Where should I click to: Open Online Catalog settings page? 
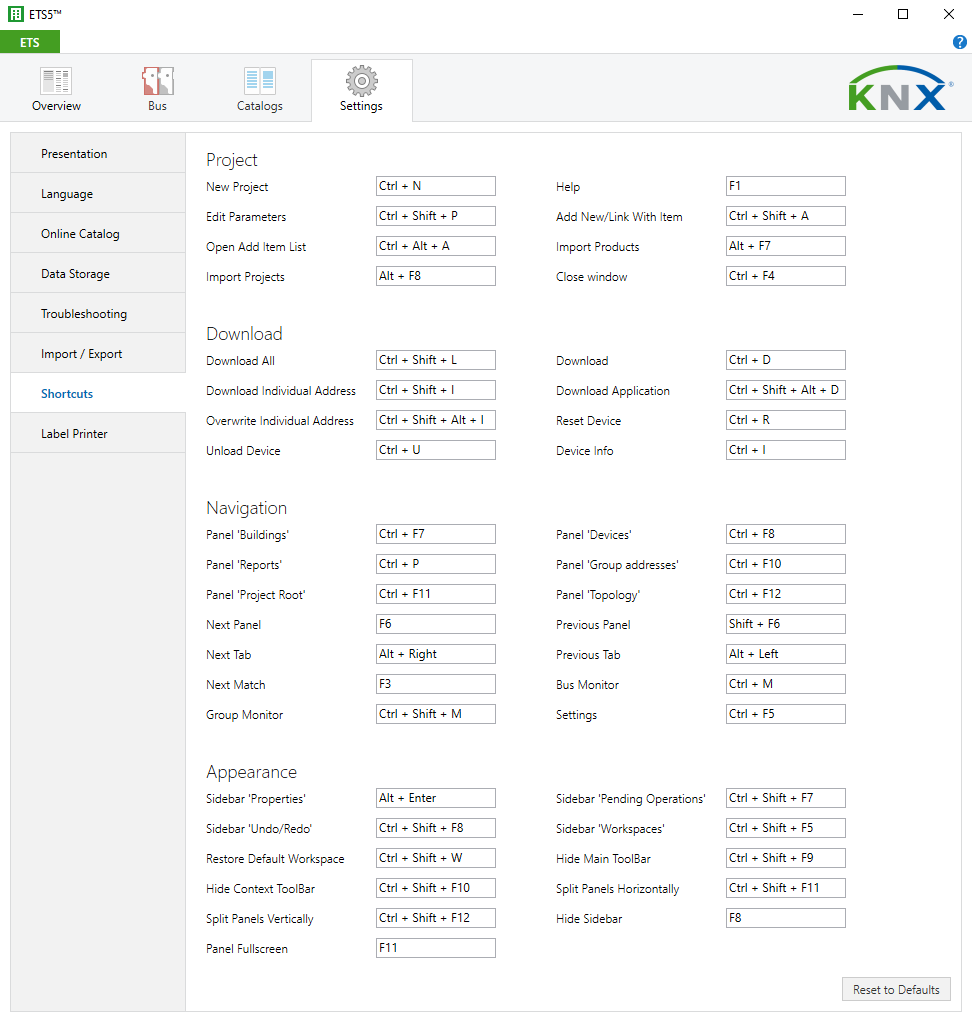(98, 233)
